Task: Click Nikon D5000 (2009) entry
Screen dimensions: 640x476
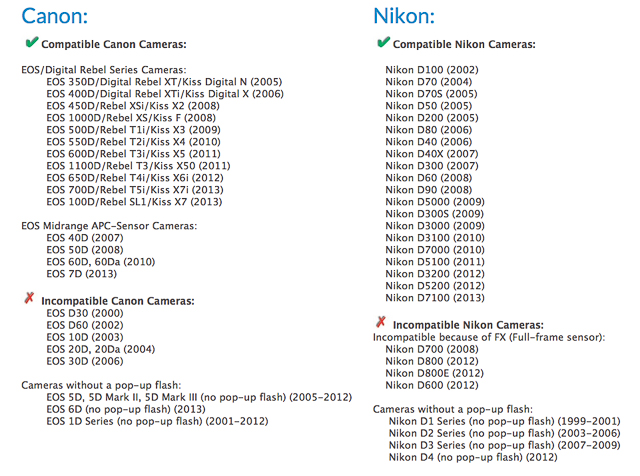Action: coord(435,202)
